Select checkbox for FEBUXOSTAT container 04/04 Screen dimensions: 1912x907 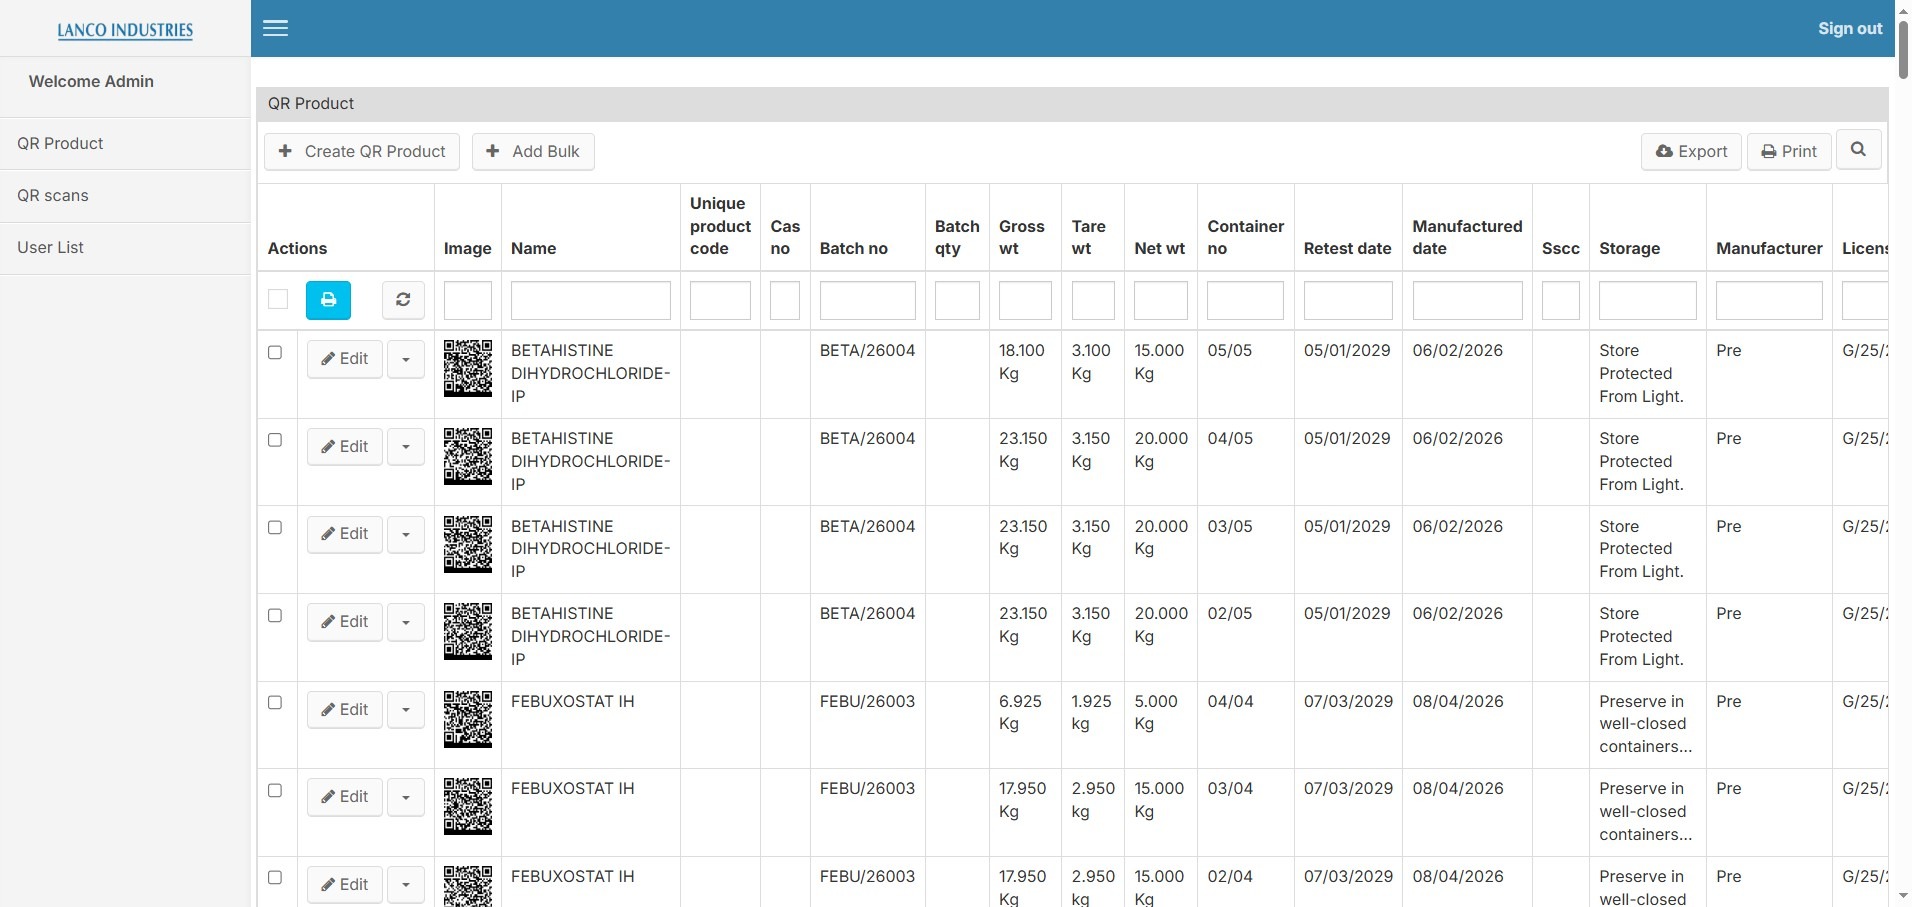pos(275,703)
